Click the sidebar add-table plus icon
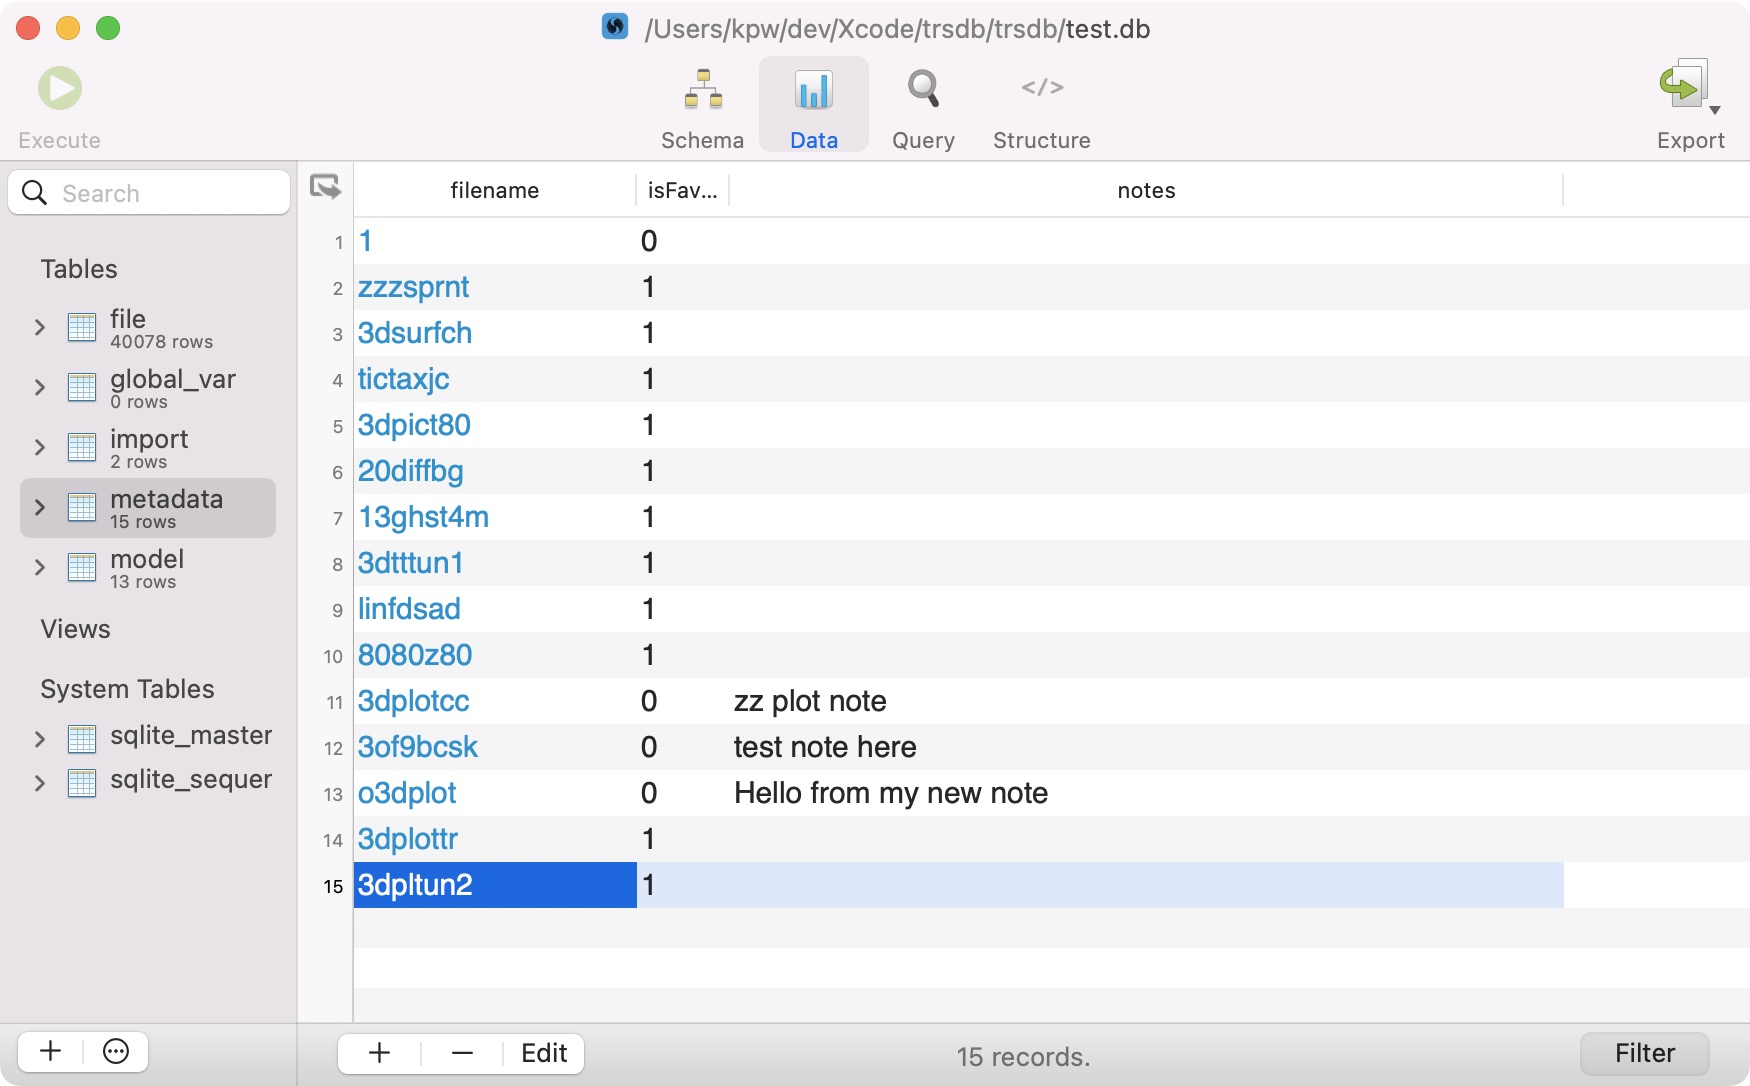 [50, 1051]
